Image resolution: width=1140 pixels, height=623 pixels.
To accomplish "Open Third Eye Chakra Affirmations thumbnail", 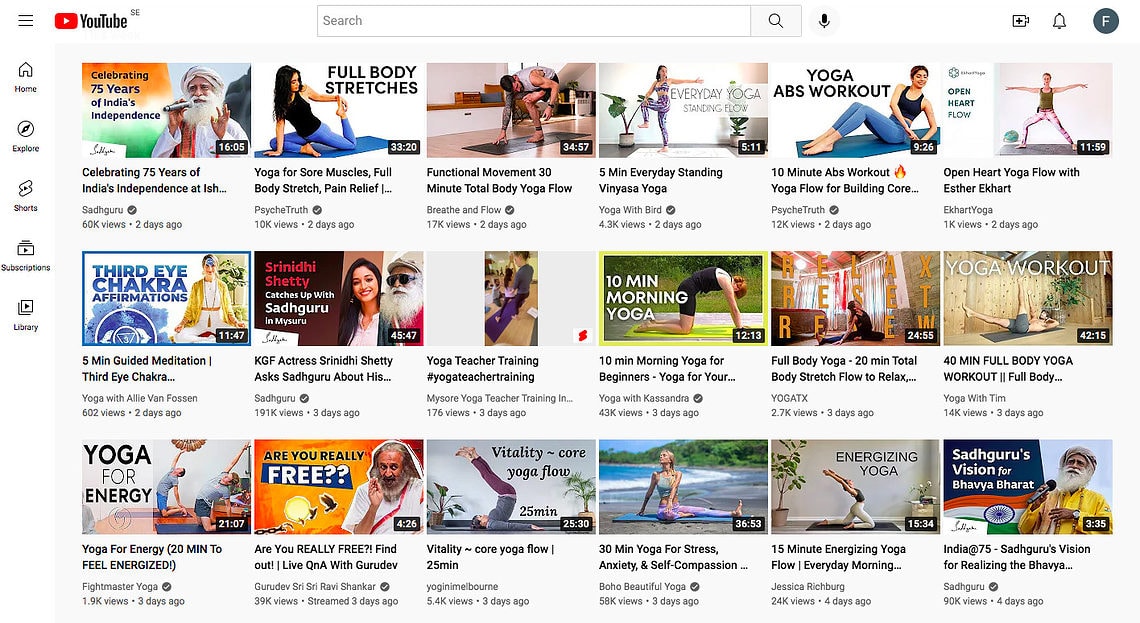I will [x=166, y=298].
